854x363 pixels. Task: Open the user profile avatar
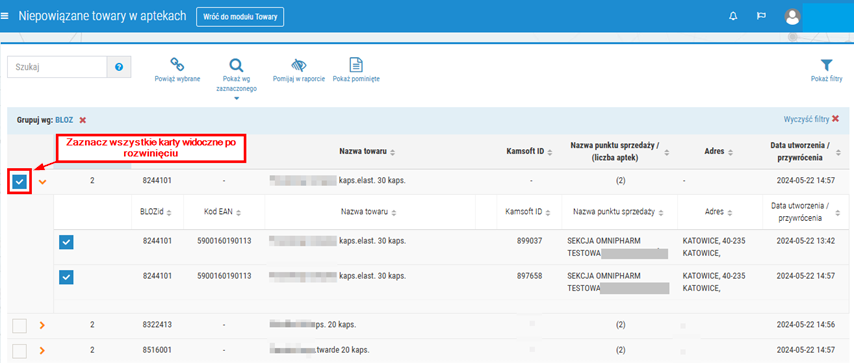(x=792, y=16)
